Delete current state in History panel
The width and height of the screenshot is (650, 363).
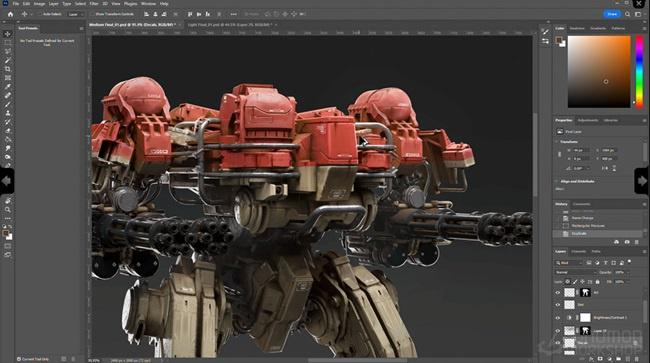click(x=637, y=242)
